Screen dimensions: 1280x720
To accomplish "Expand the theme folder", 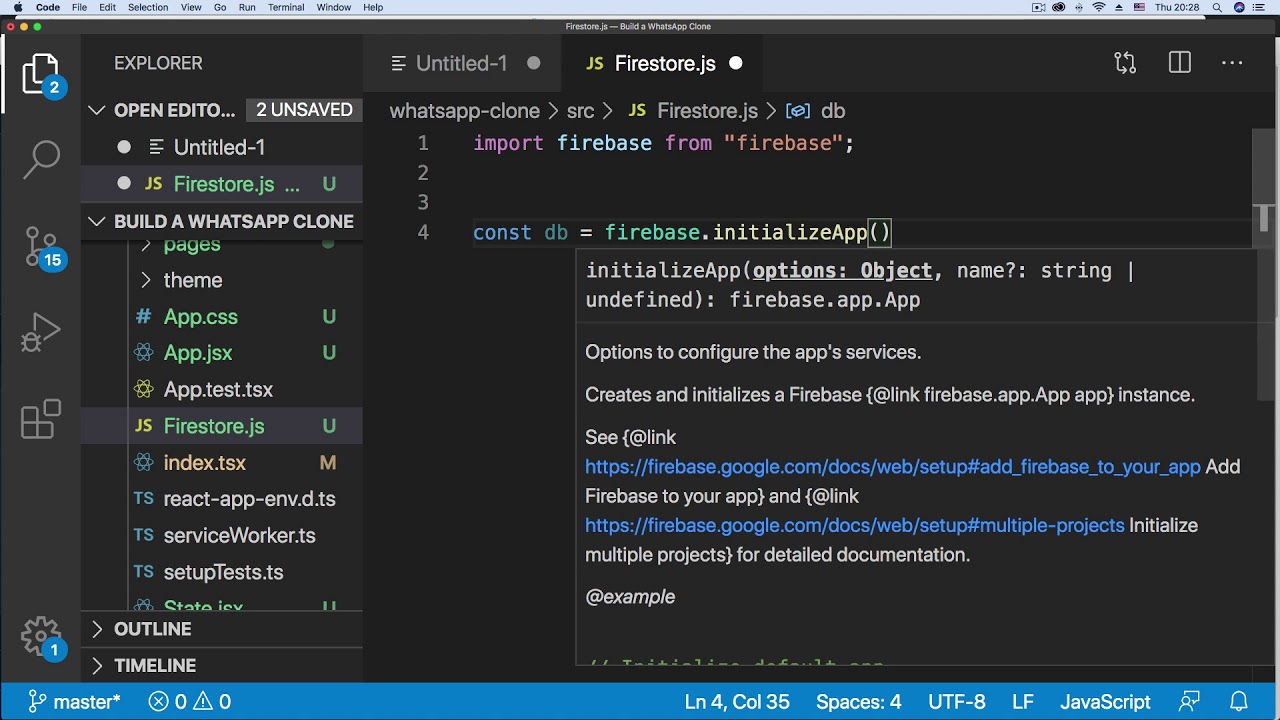I will click(146, 280).
